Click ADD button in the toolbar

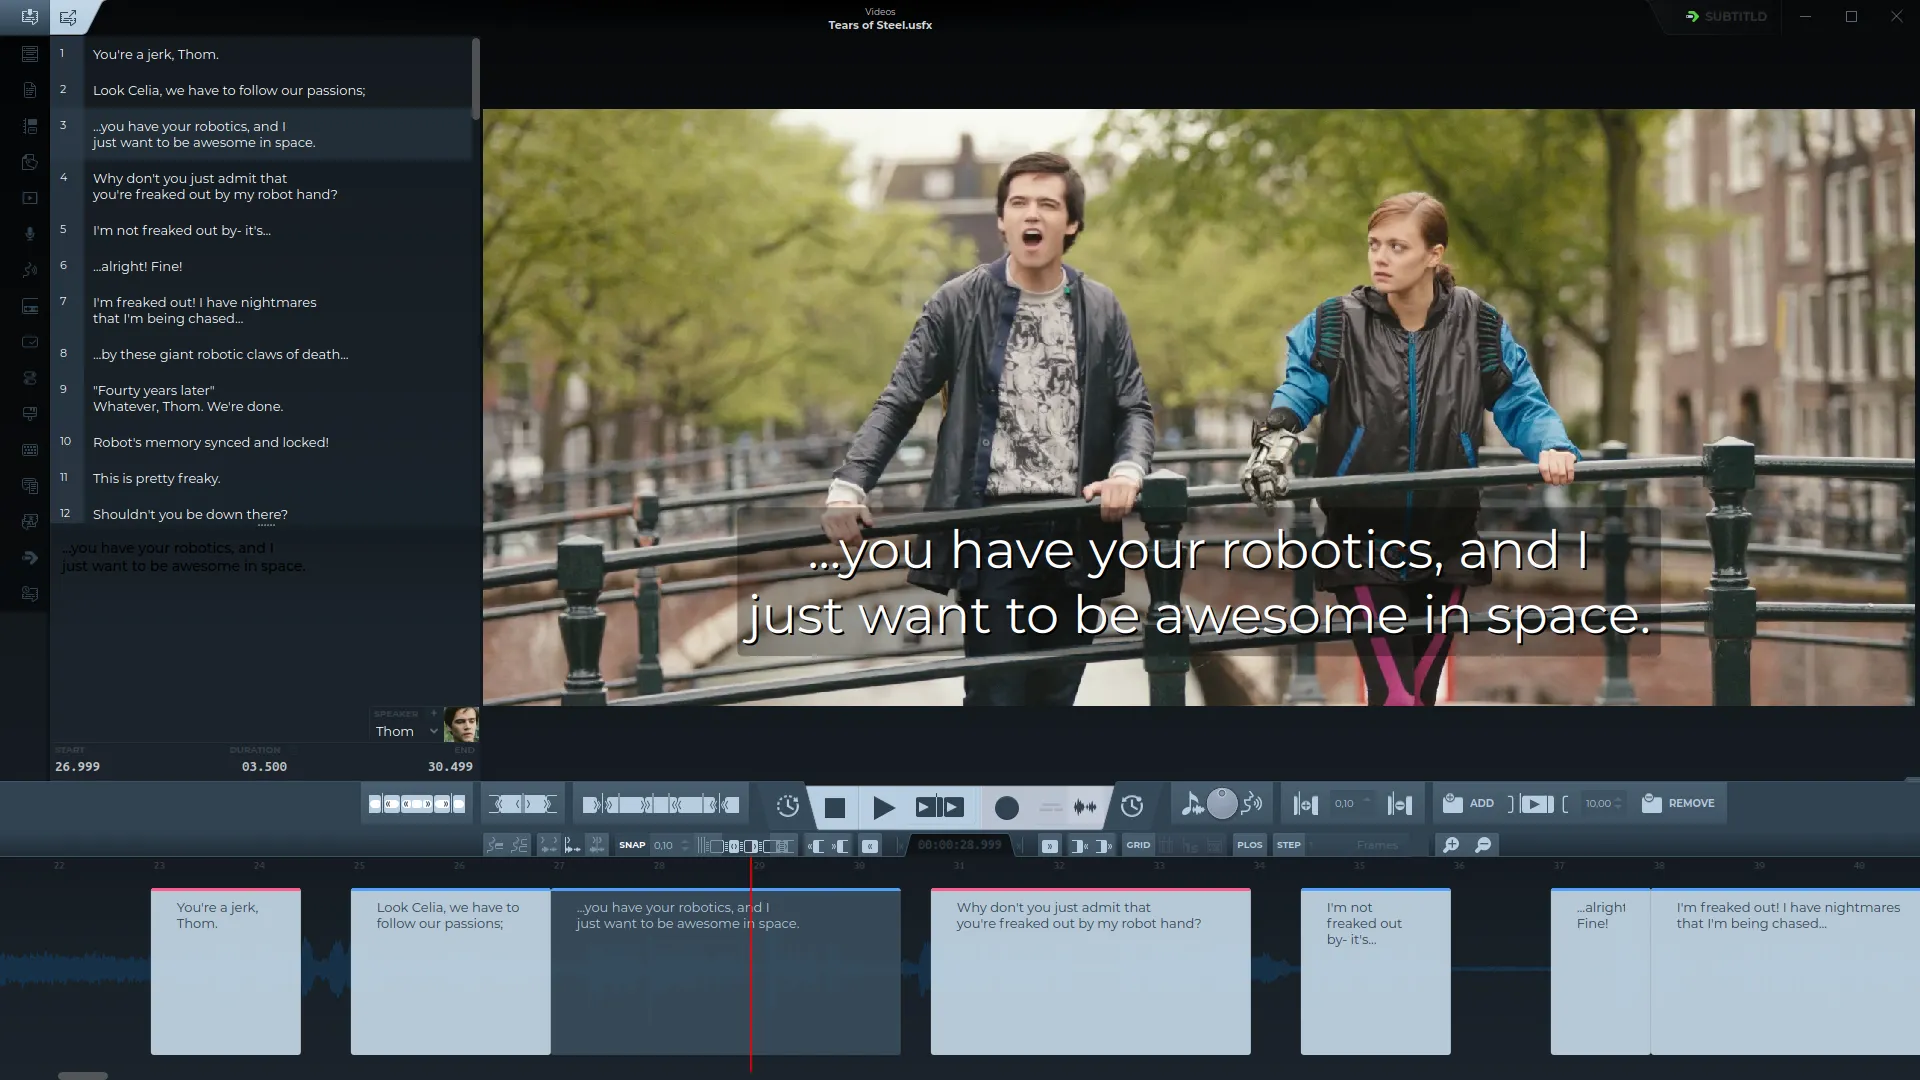tap(1468, 803)
